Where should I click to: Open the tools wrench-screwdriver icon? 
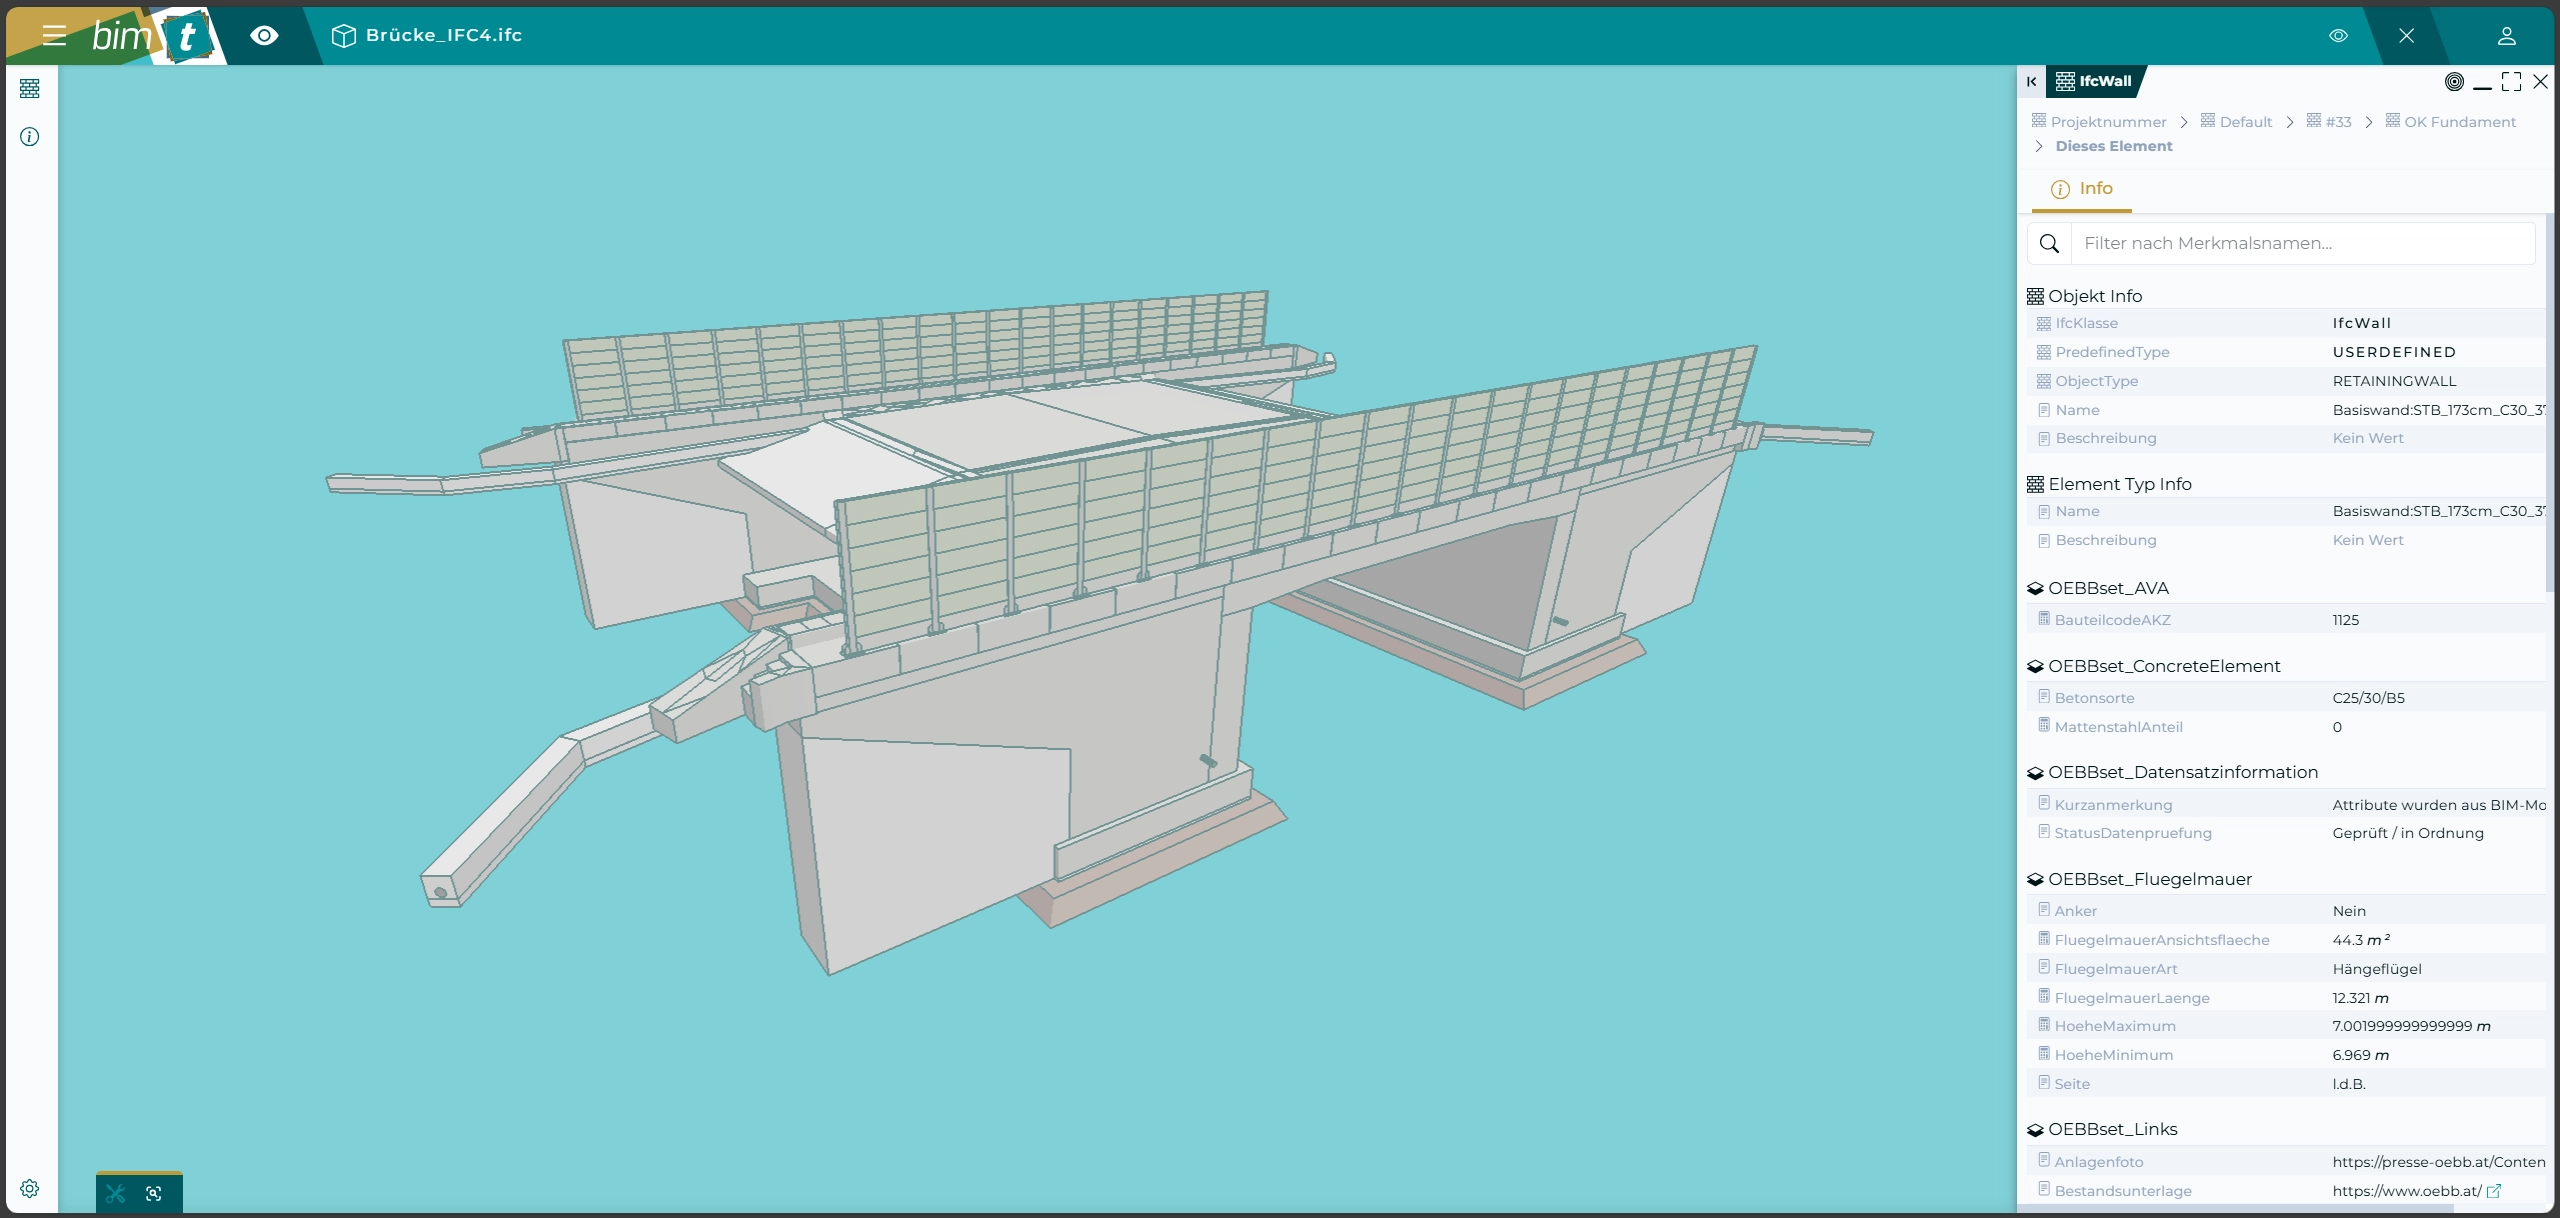116,1193
